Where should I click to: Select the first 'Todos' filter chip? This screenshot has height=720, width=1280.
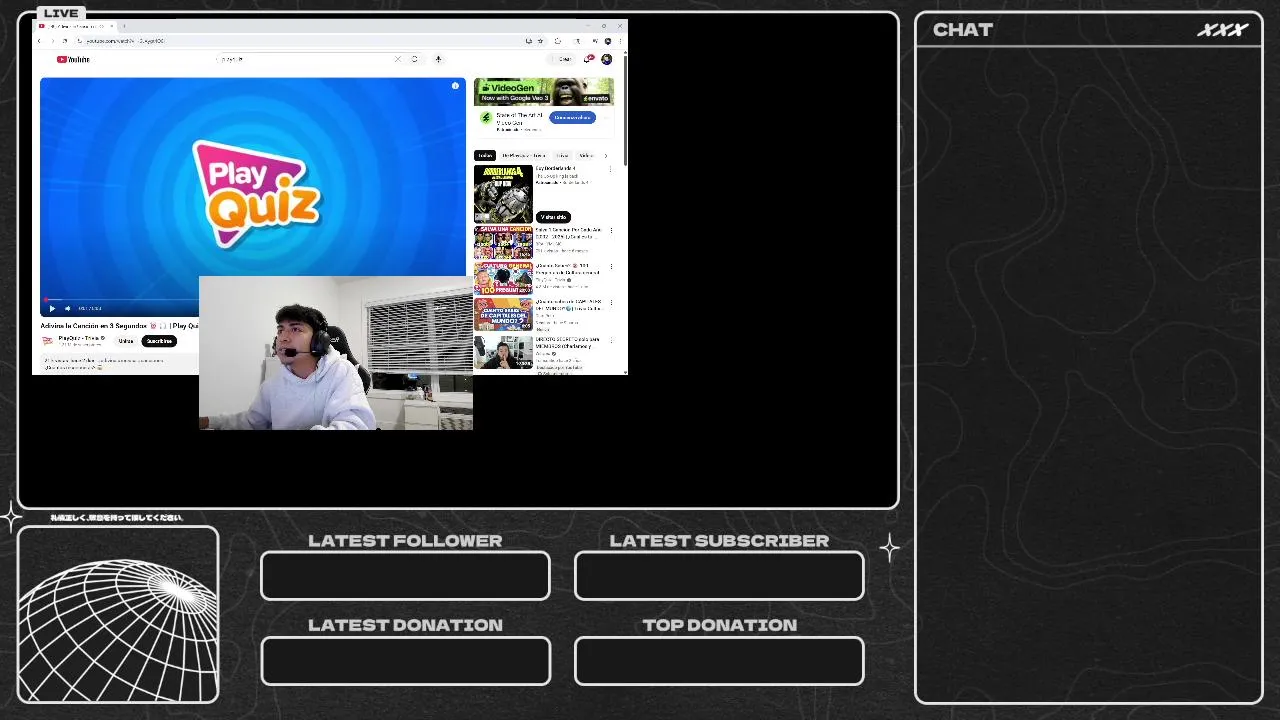(485, 156)
